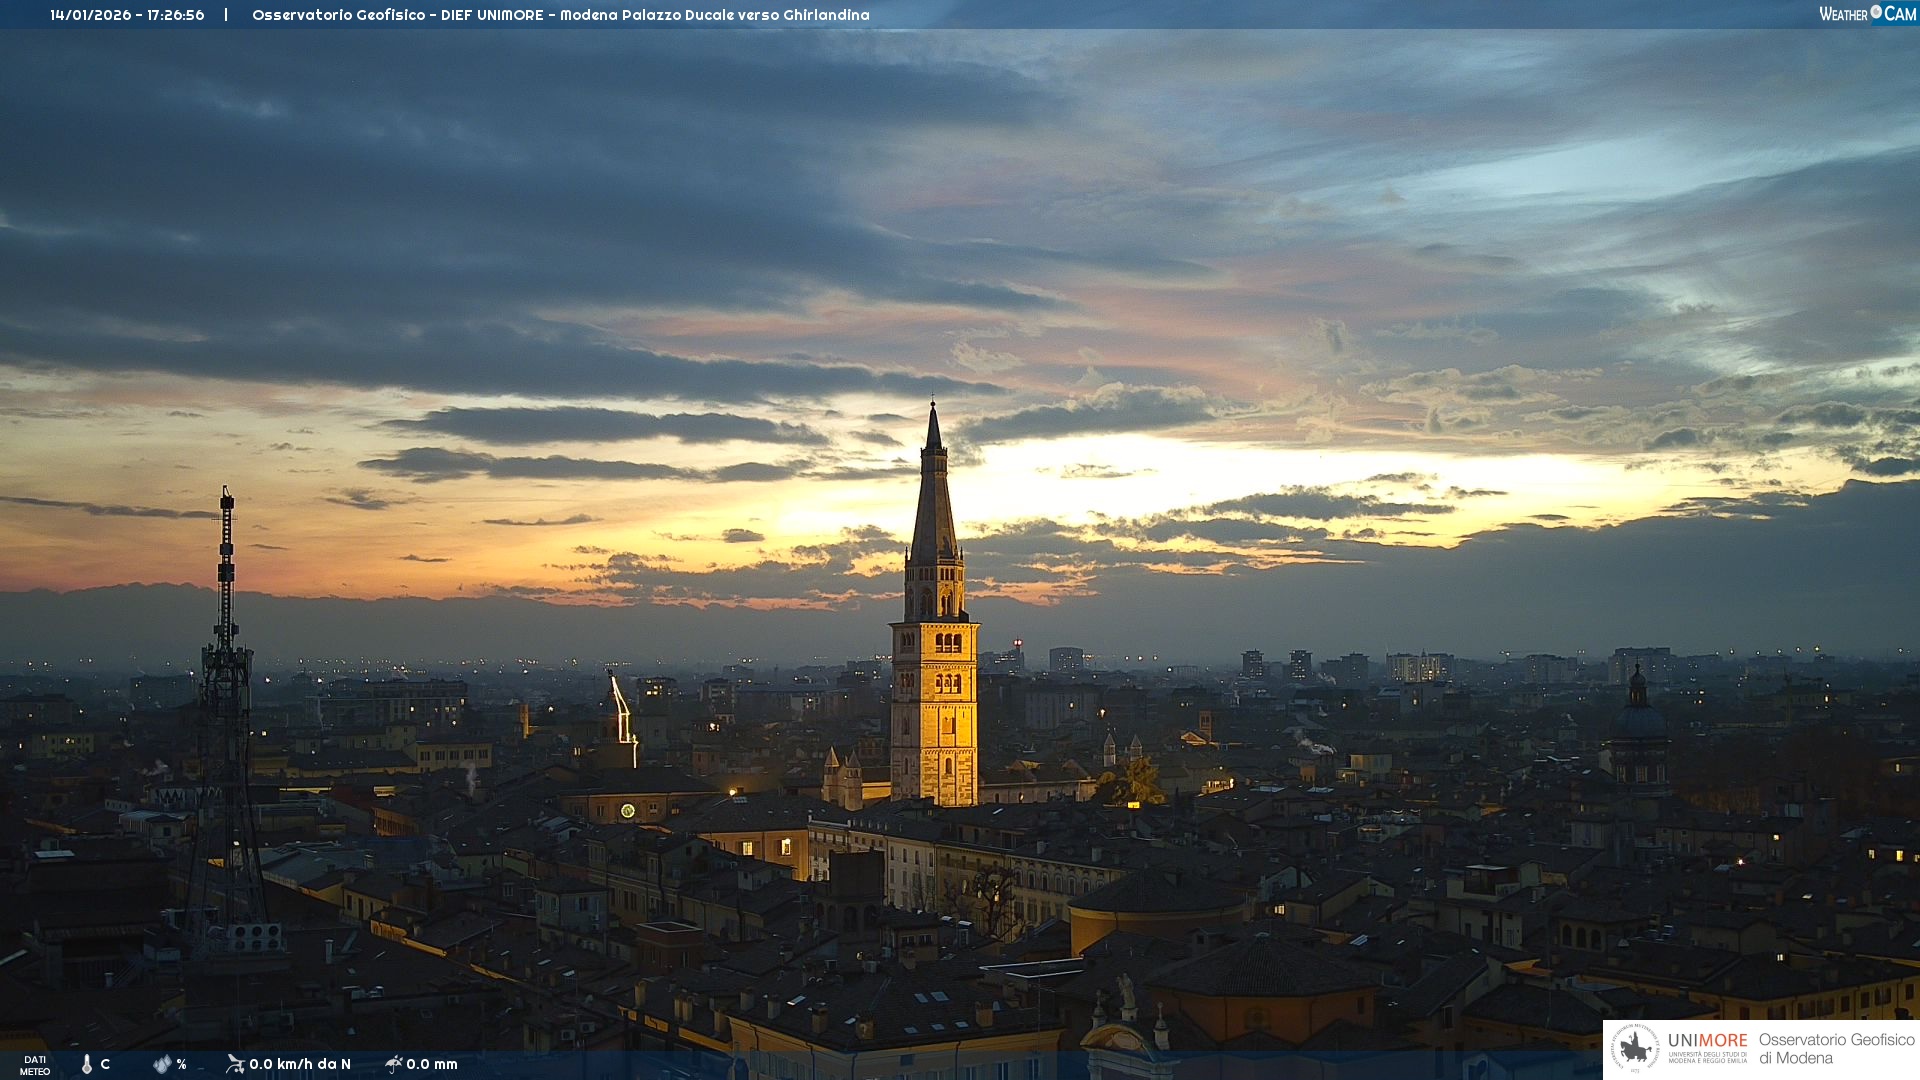The width and height of the screenshot is (1920, 1080).
Task: Click the DATI METEO label
Action: (x=35, y=1065)
